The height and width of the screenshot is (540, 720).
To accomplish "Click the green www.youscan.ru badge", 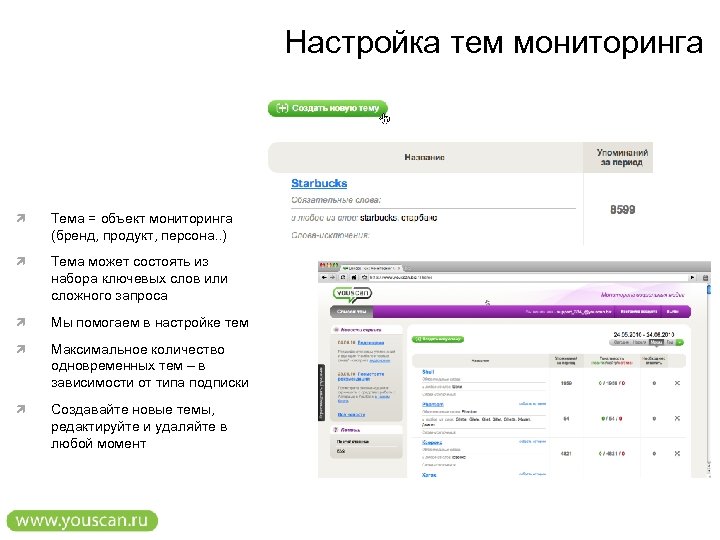I will tap(82, 521).
